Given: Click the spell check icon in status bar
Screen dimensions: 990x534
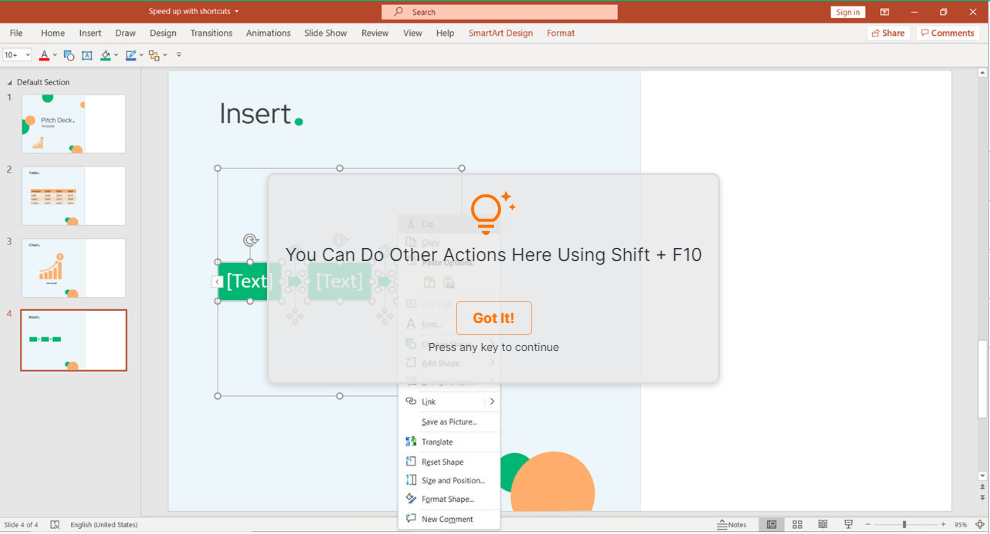Looking at the screenshot, I should pos(55,525).
